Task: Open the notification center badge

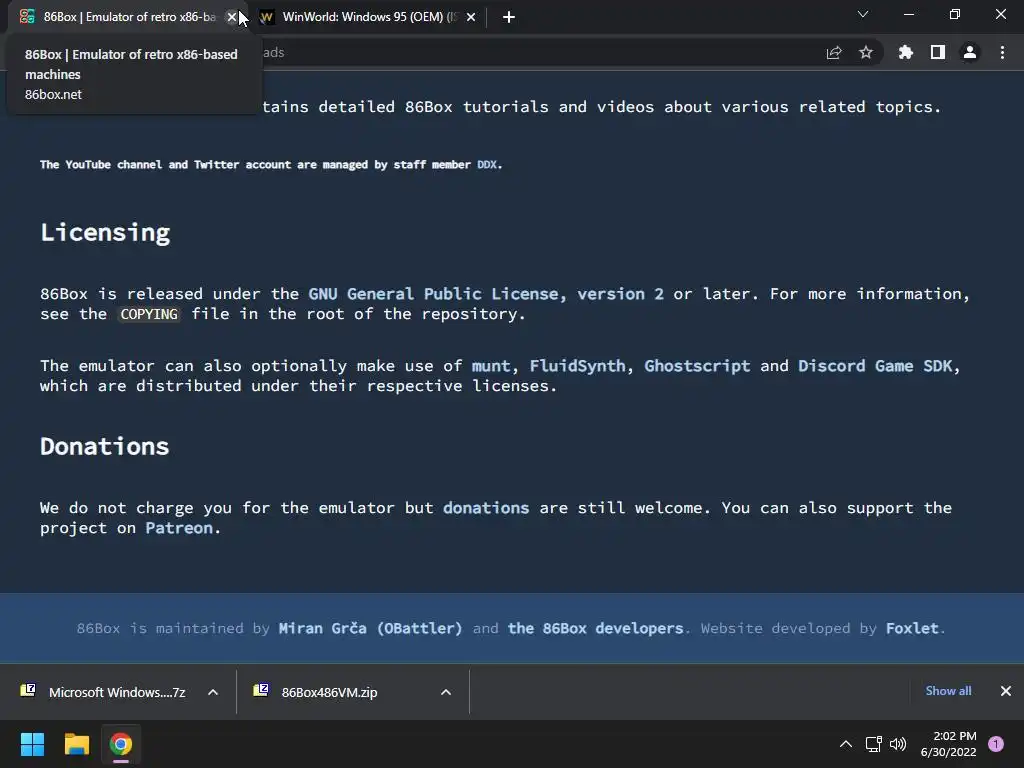Action: tap(996, 744)
